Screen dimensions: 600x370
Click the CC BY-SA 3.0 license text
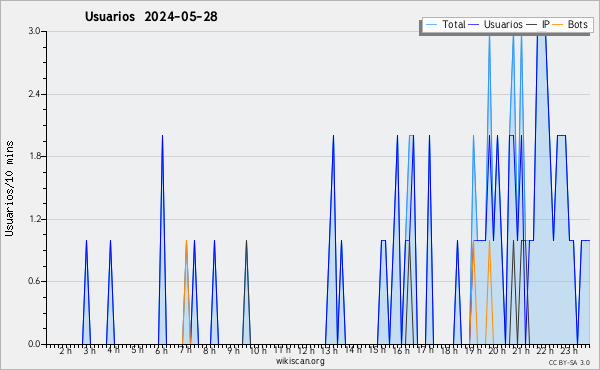tap(569, 362)
